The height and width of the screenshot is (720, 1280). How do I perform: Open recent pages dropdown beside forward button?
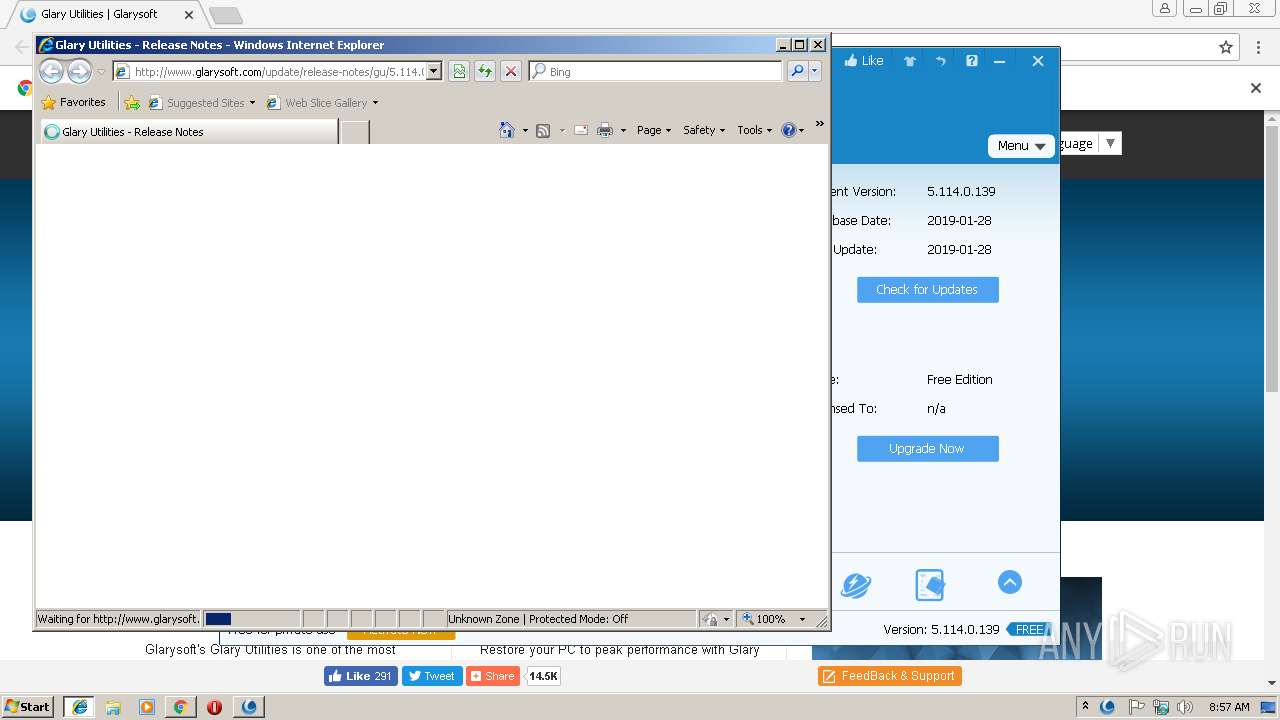tap(101, 72)
